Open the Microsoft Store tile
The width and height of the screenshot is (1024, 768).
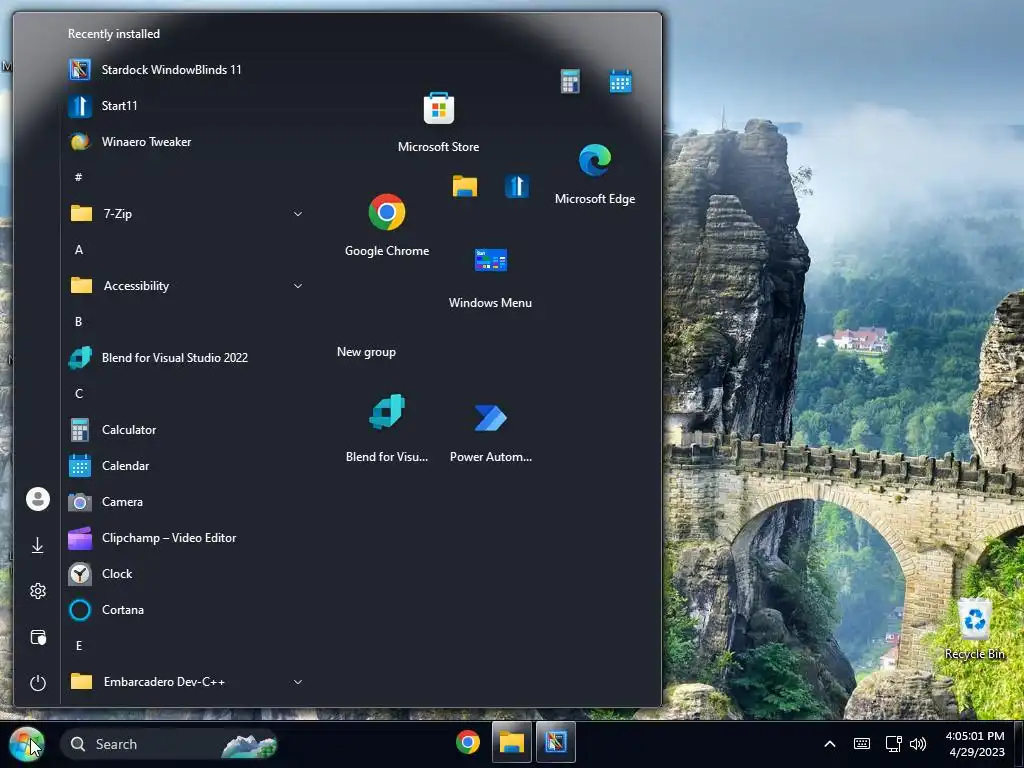438,121
